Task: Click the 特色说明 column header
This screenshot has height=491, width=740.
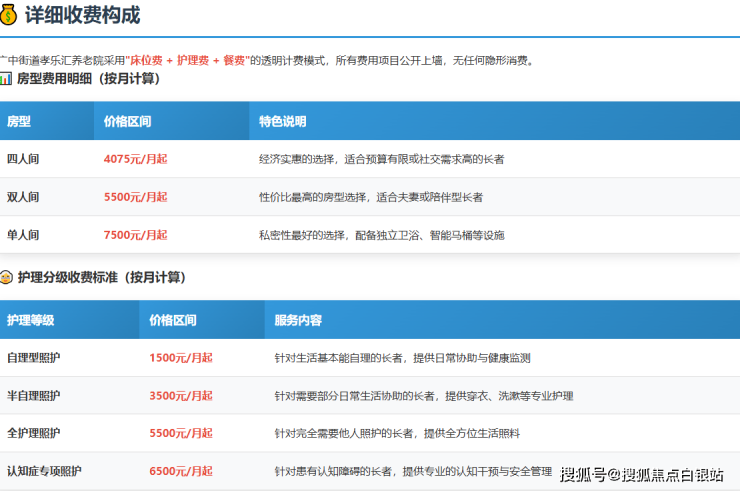Action: [x=282, y=122]
